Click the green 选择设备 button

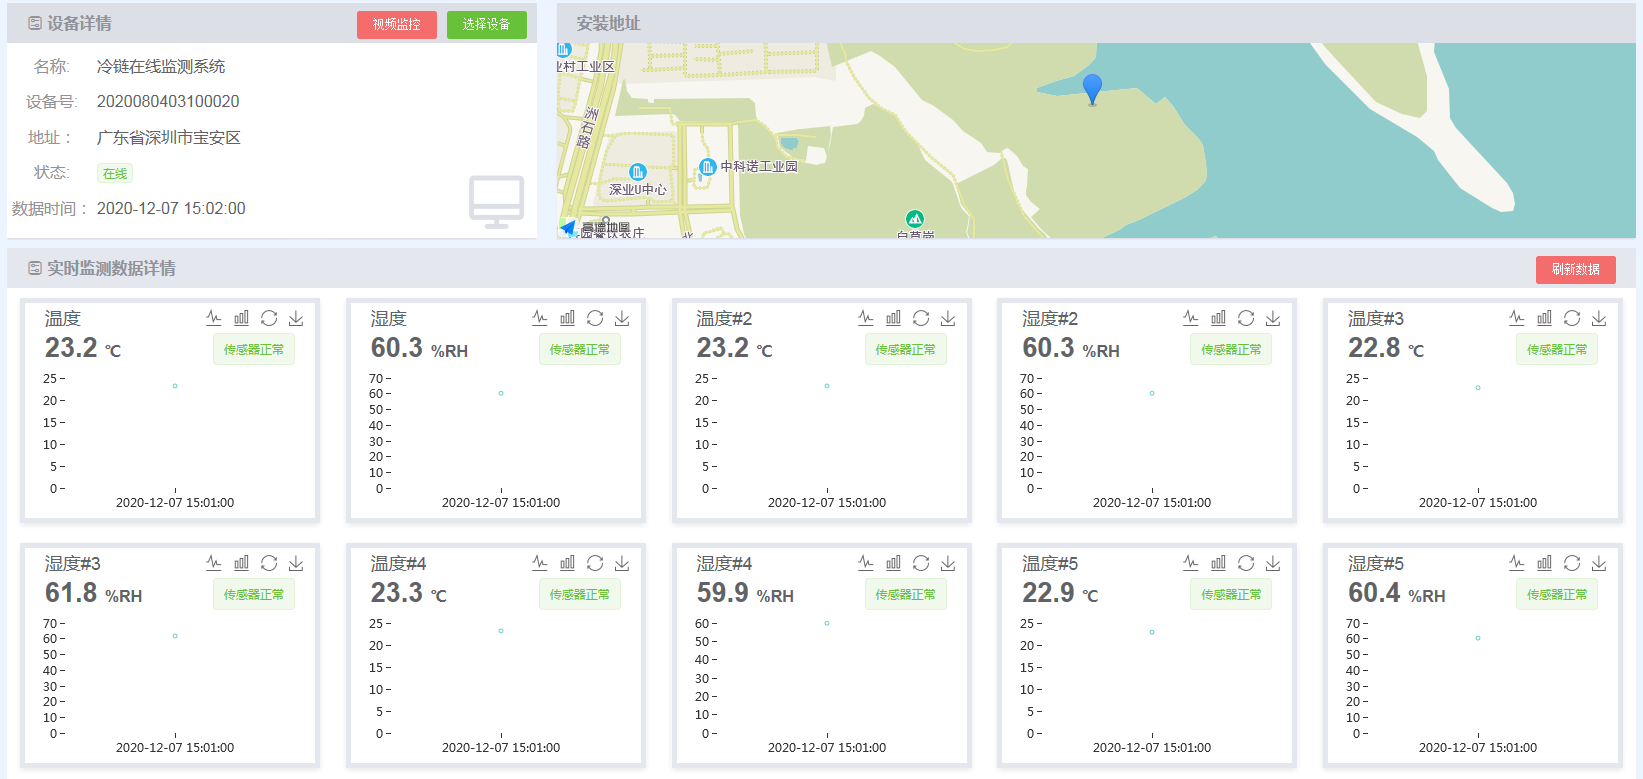click(x=486, y=24)
